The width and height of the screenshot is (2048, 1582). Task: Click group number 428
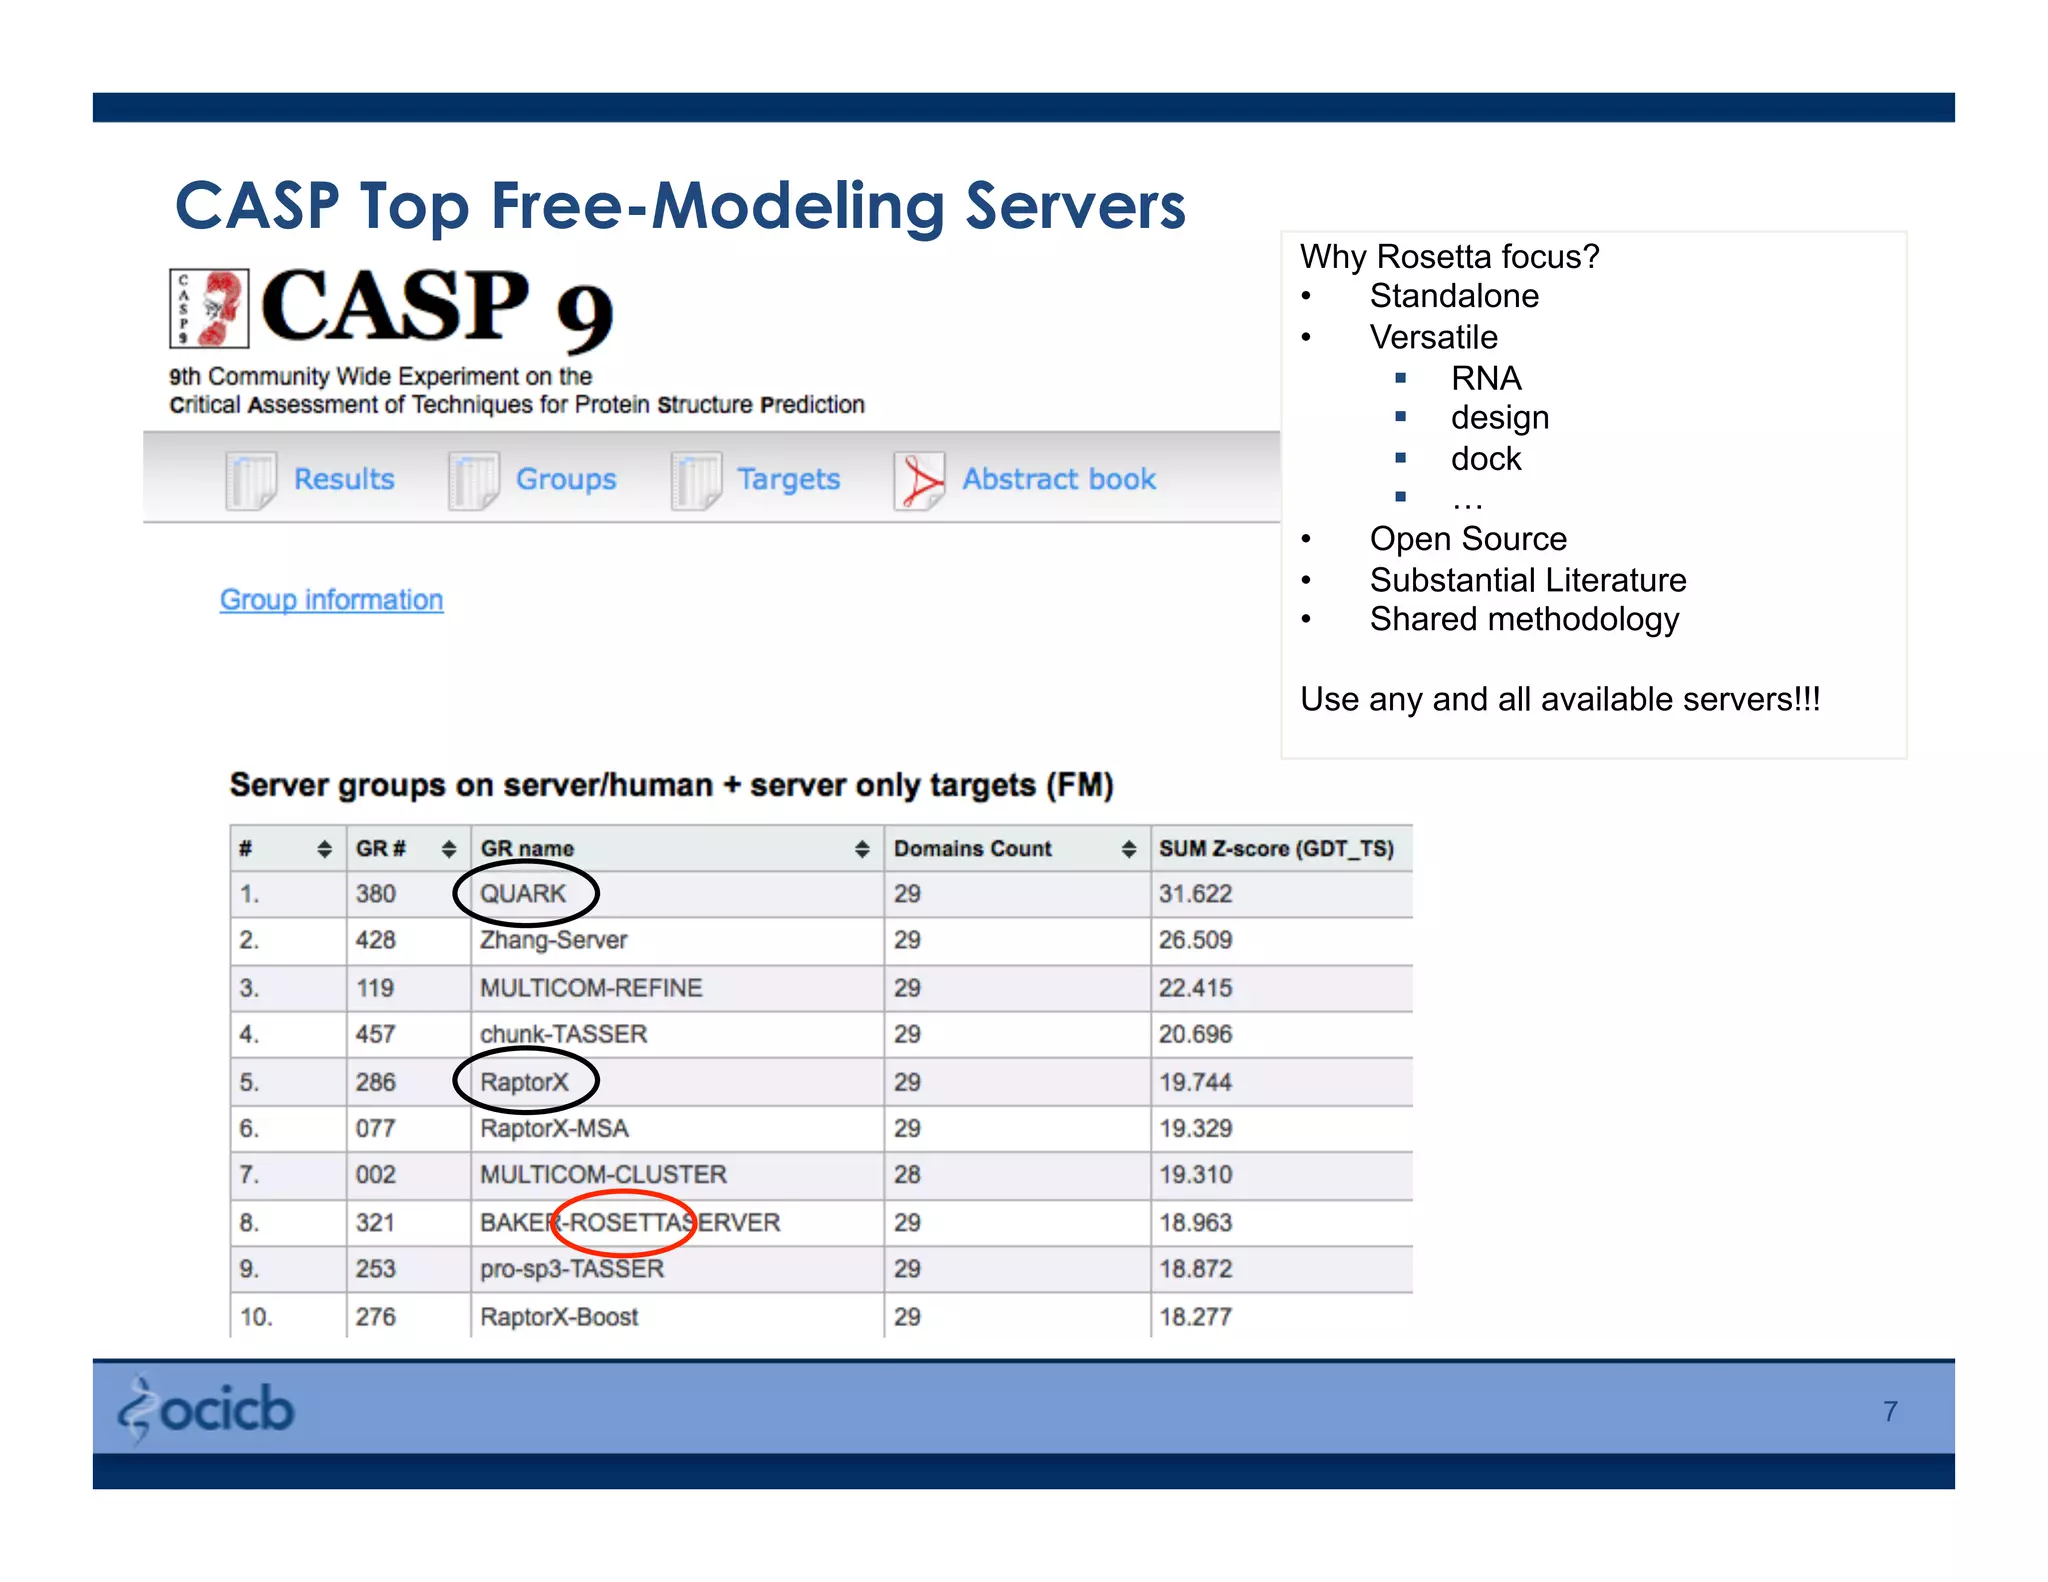click(376, 940)
